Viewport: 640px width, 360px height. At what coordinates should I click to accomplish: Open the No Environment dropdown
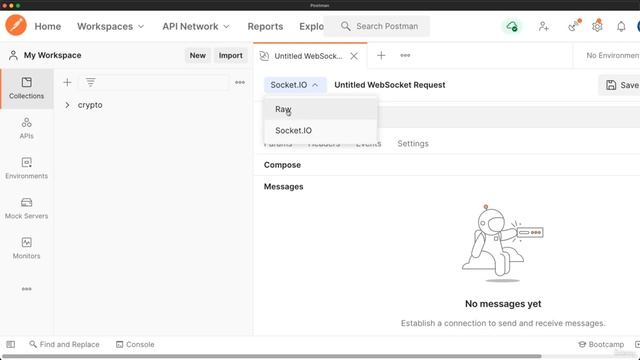pyautogui.click(x=612, y=56)
